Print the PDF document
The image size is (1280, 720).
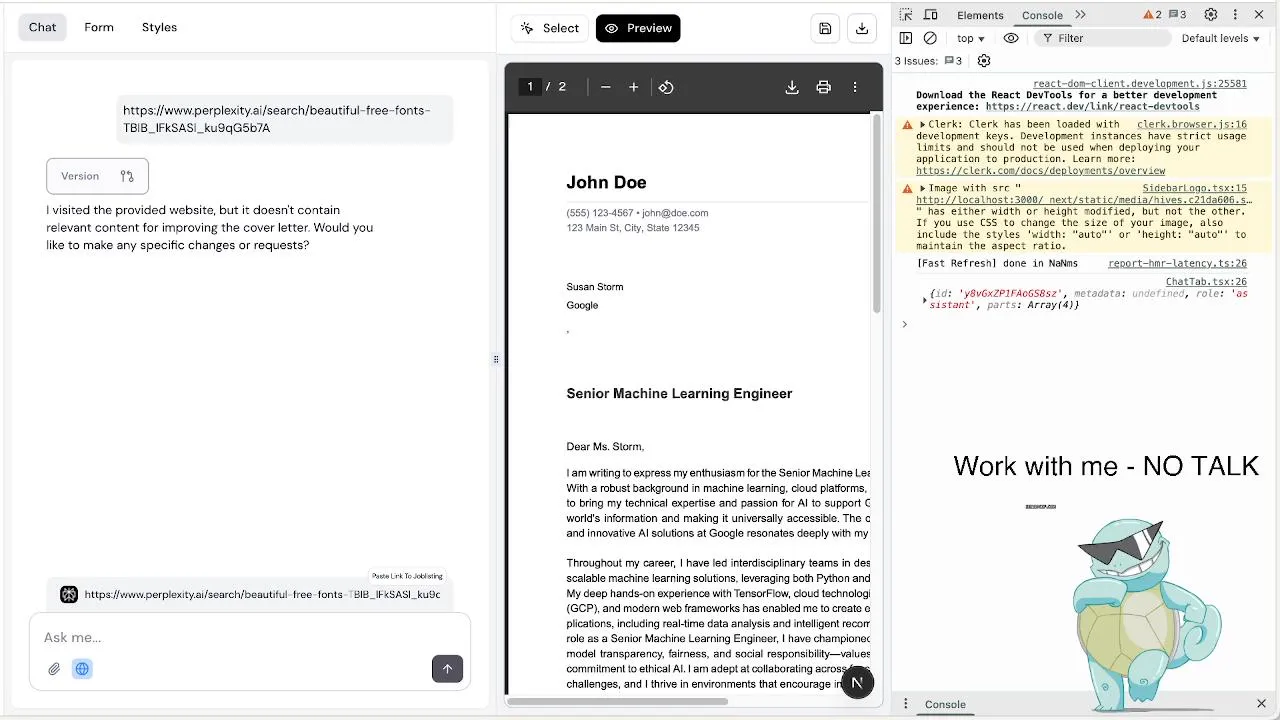tap(823, 87)
